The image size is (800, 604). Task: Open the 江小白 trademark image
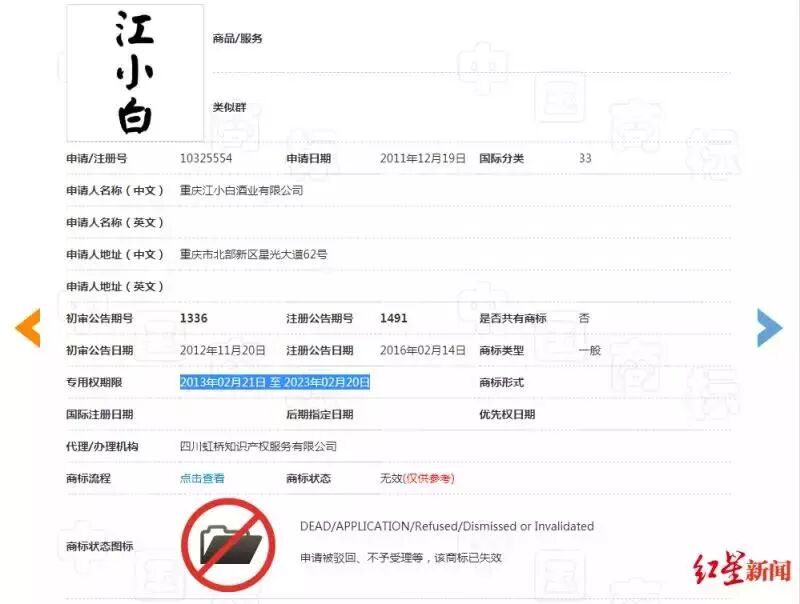tap(135, 73)
